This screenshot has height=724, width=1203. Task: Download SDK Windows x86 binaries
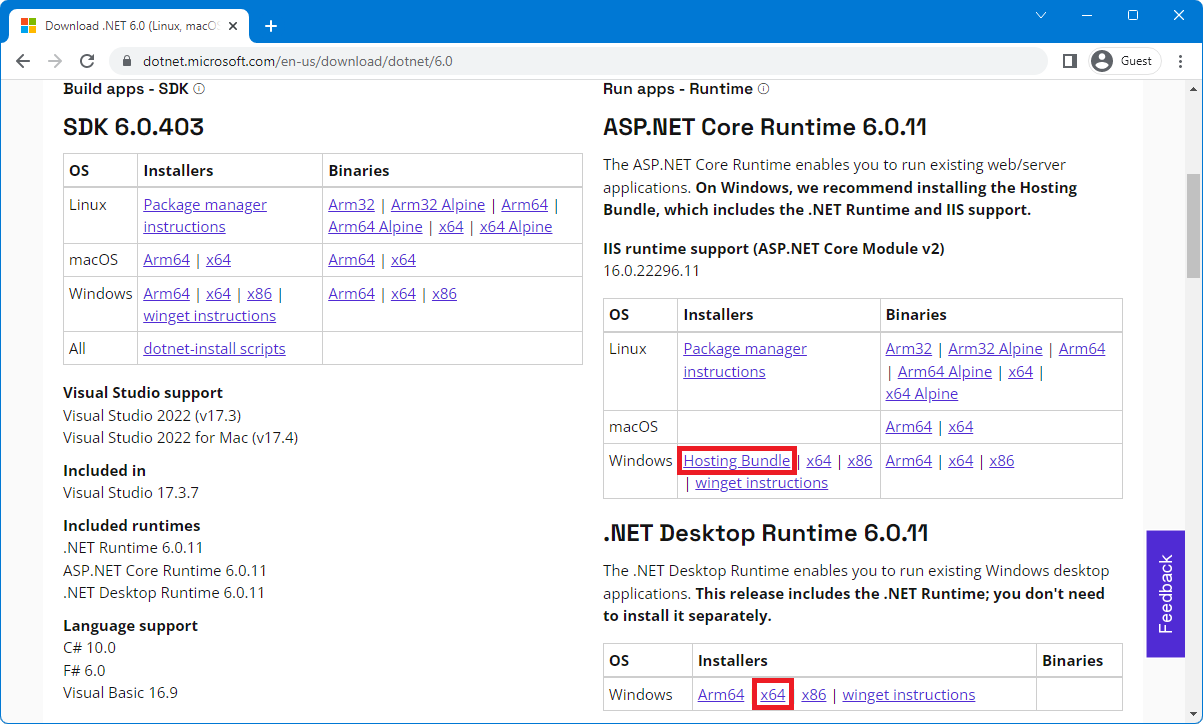[444, 293]
